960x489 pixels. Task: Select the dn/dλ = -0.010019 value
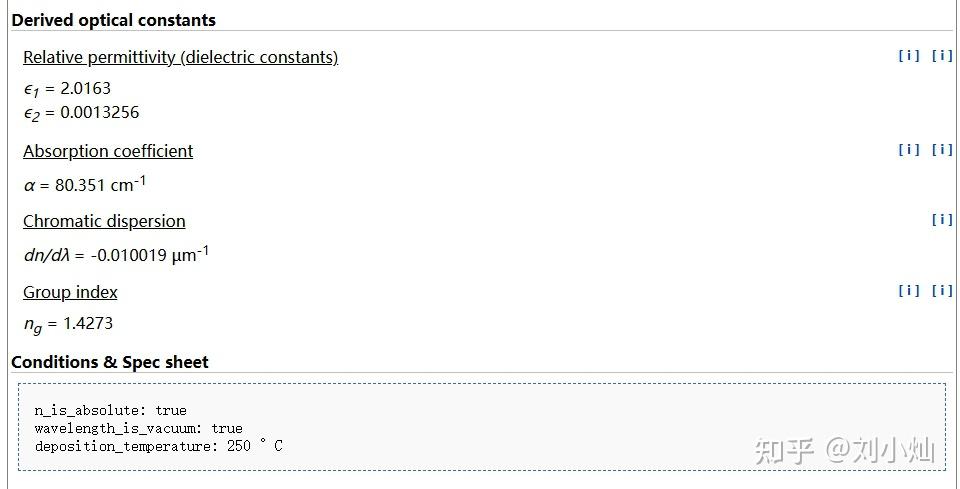(116, 254)
